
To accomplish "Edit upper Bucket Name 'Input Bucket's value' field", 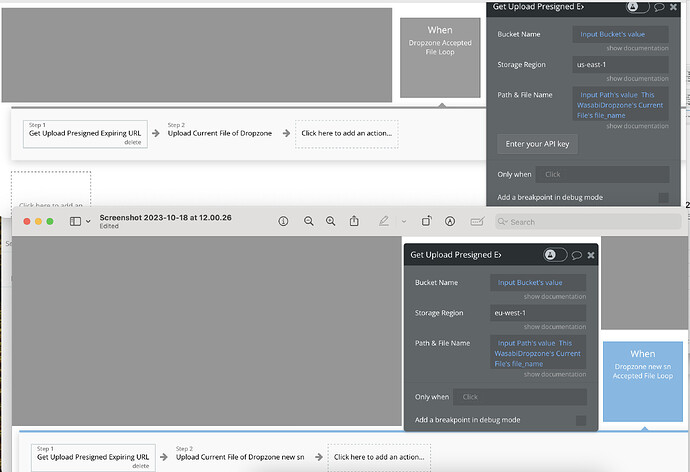I will pos(620,34).
